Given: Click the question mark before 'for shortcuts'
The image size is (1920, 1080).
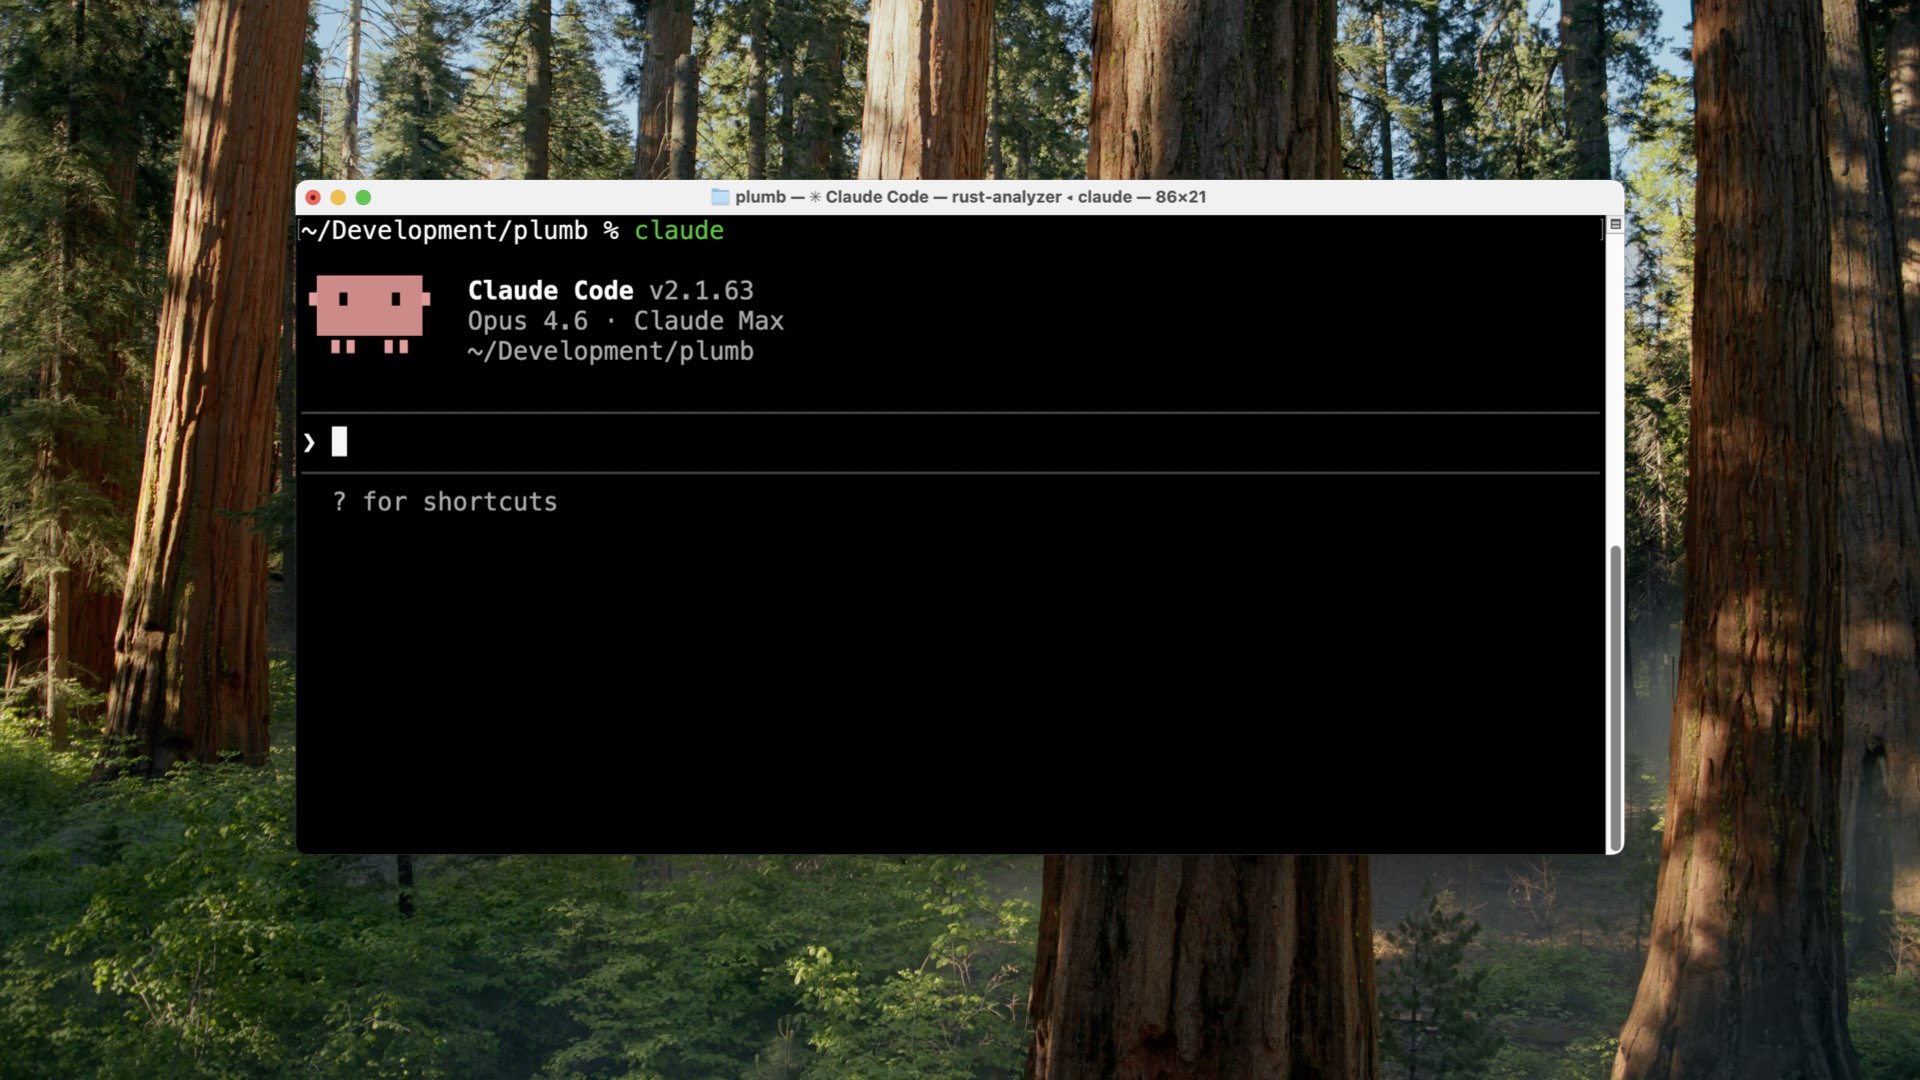Looking at the screenshot, I should pyautogui.click(x=339, y=502).
